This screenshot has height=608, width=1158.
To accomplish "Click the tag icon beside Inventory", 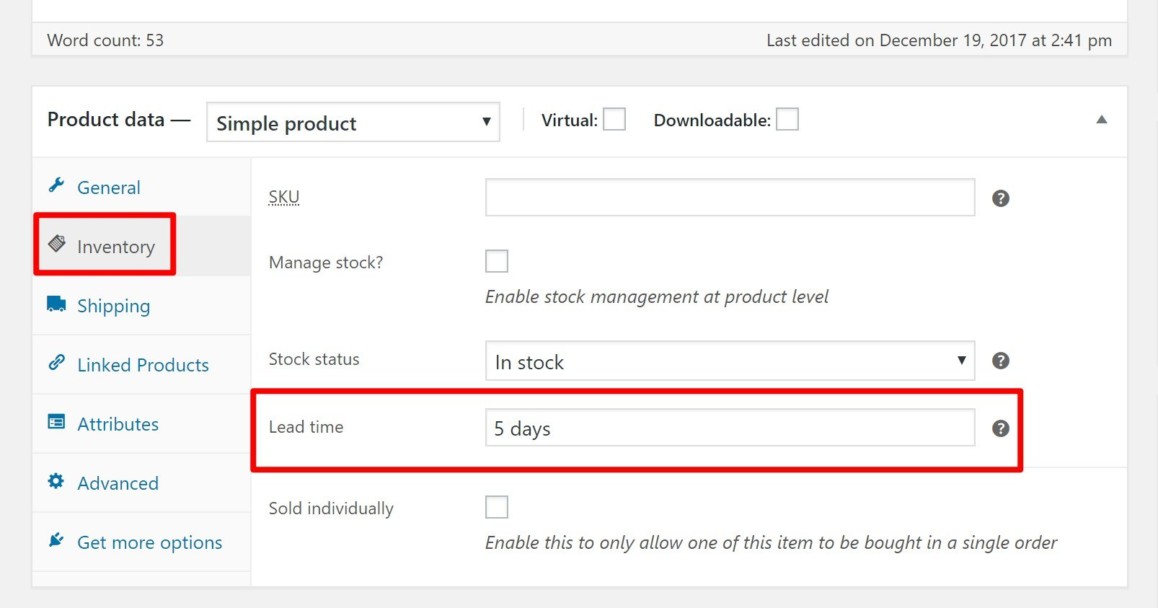I will click(57, 243).
